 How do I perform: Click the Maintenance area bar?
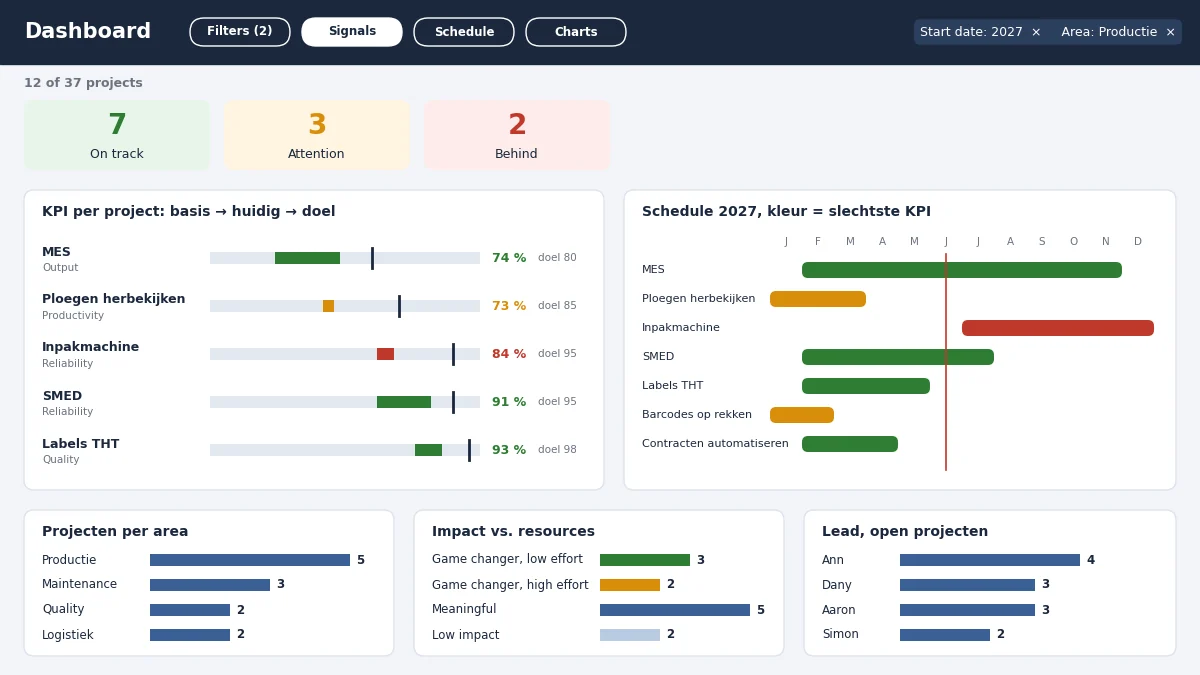coord(210,585)
